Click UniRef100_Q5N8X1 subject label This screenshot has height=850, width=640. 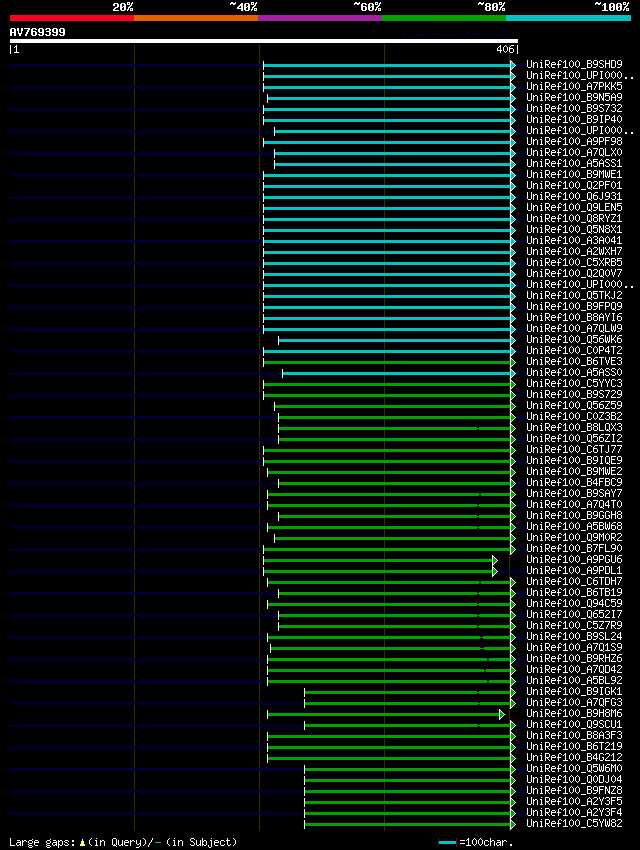(x=574, y=229)
